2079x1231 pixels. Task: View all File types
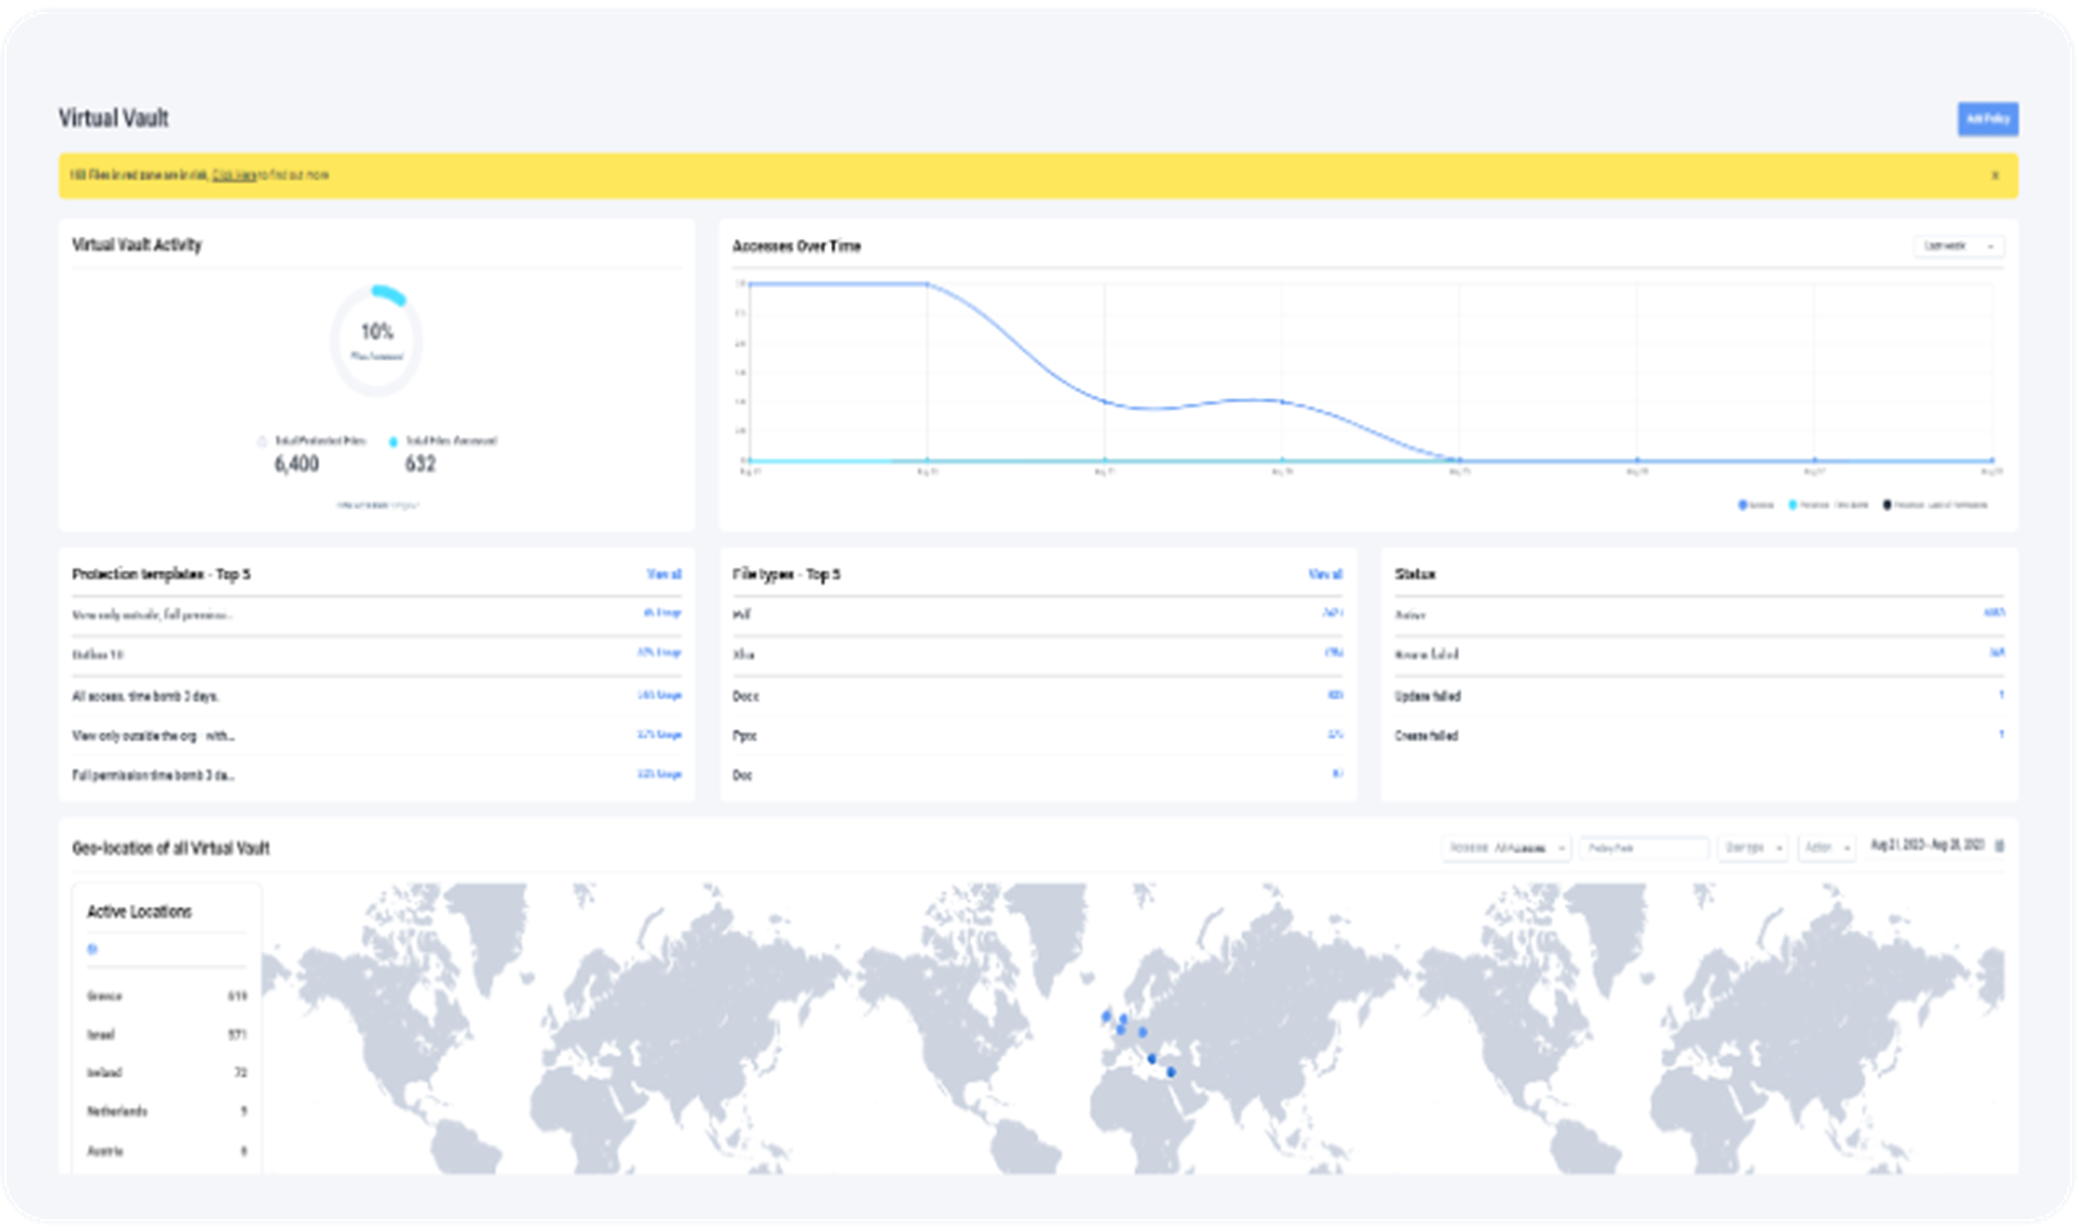[1324, 574]
